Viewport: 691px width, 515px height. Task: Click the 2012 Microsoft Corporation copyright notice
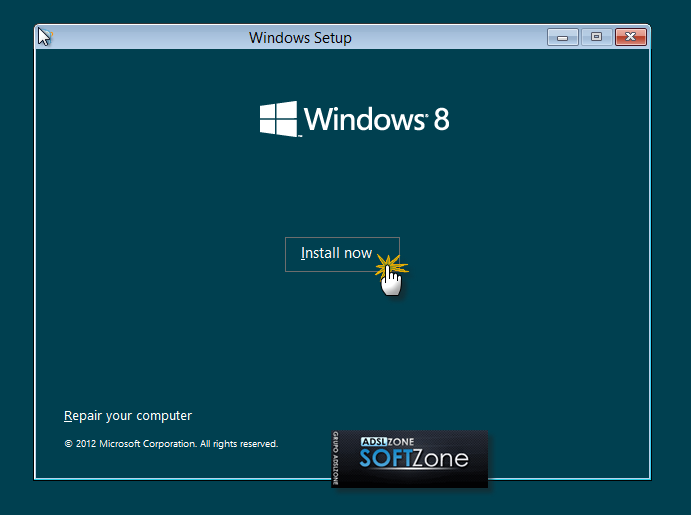130,443
